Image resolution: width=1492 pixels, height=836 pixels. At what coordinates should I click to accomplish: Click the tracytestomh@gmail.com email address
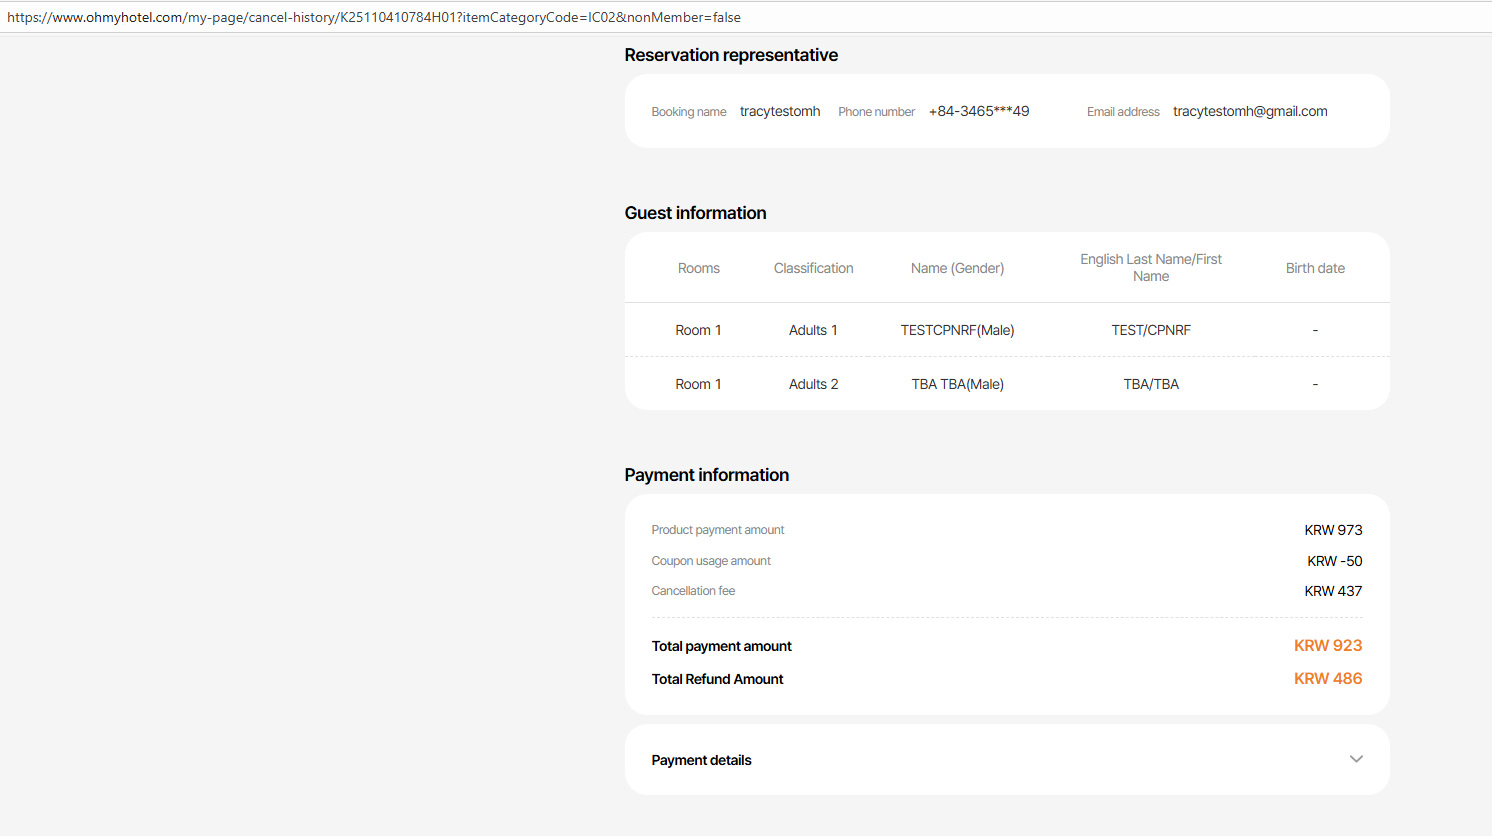click(1250, 111)
